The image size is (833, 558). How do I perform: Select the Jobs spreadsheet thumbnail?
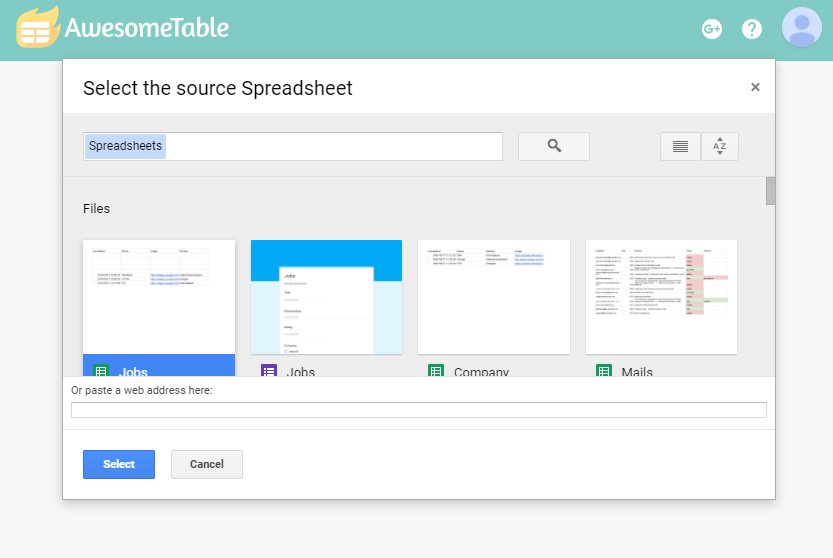[x=159, y=297]
